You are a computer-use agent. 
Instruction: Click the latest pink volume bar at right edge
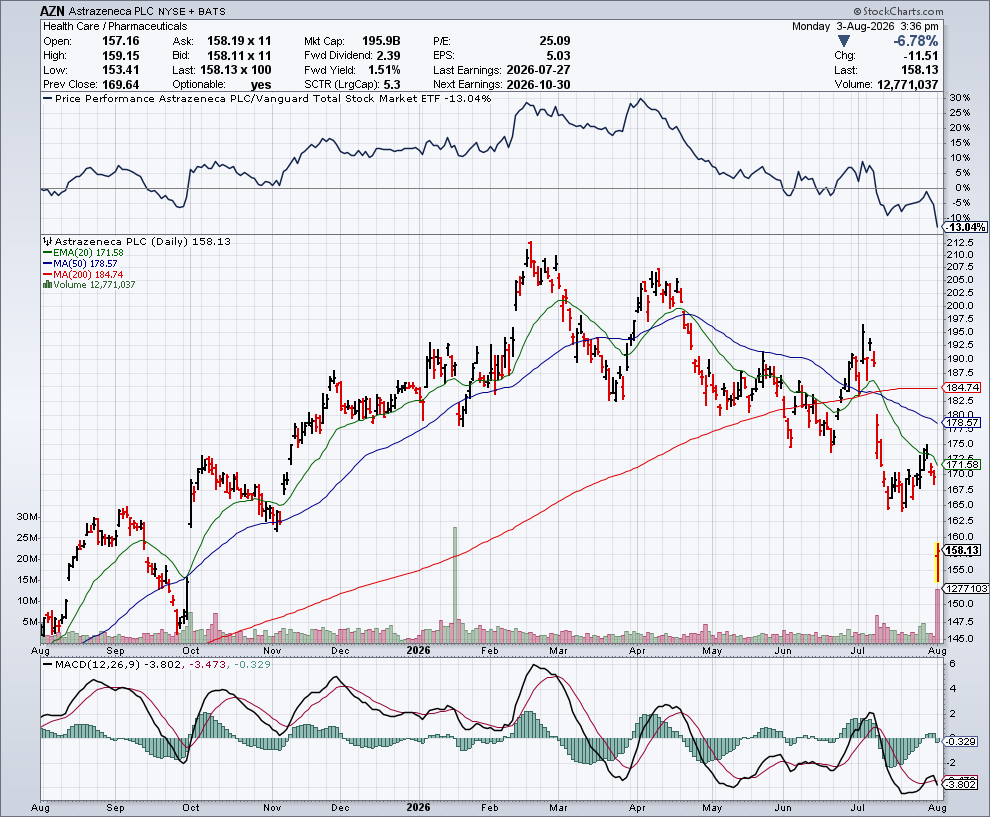pyautogui.click(x=937, y=616)
